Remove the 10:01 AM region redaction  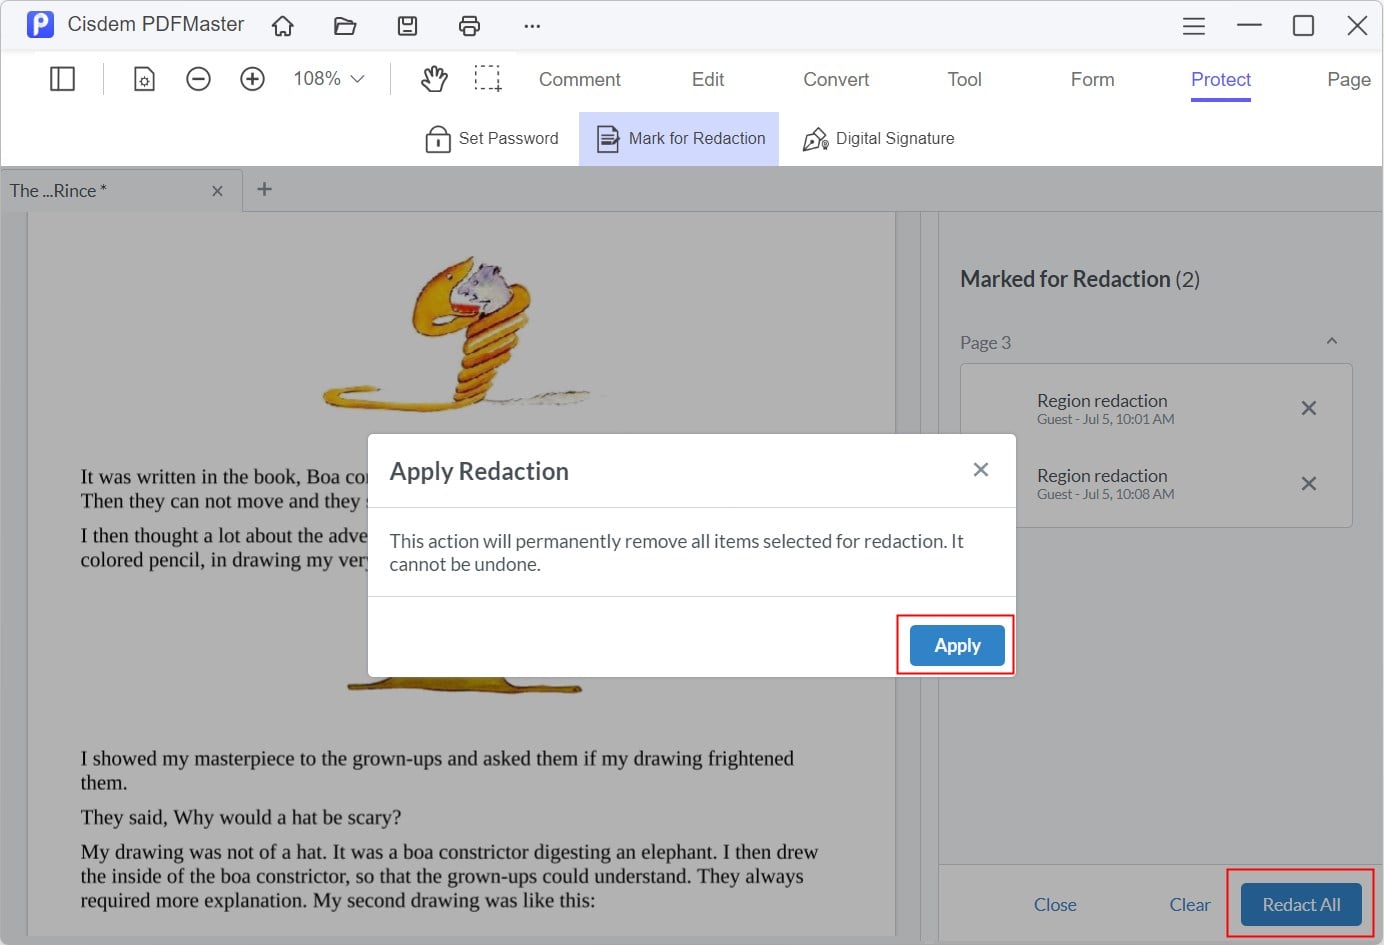pyautogui.click(x=1308, y=408)
